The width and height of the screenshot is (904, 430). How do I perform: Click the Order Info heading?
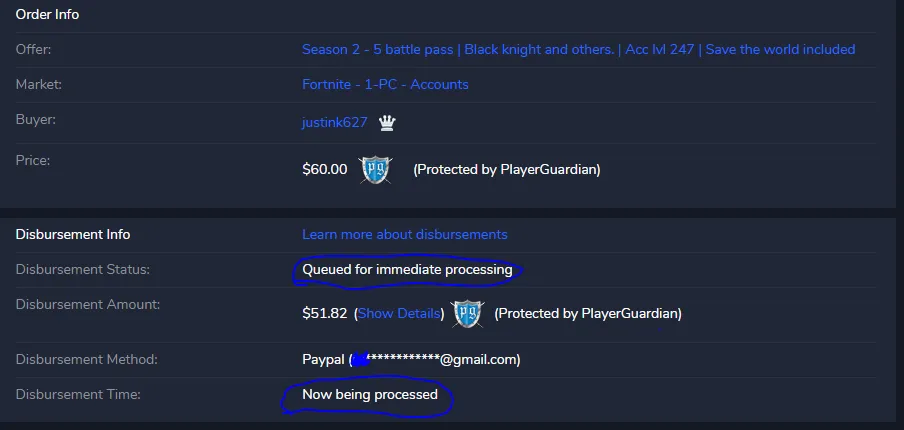(x=47, y=14)
